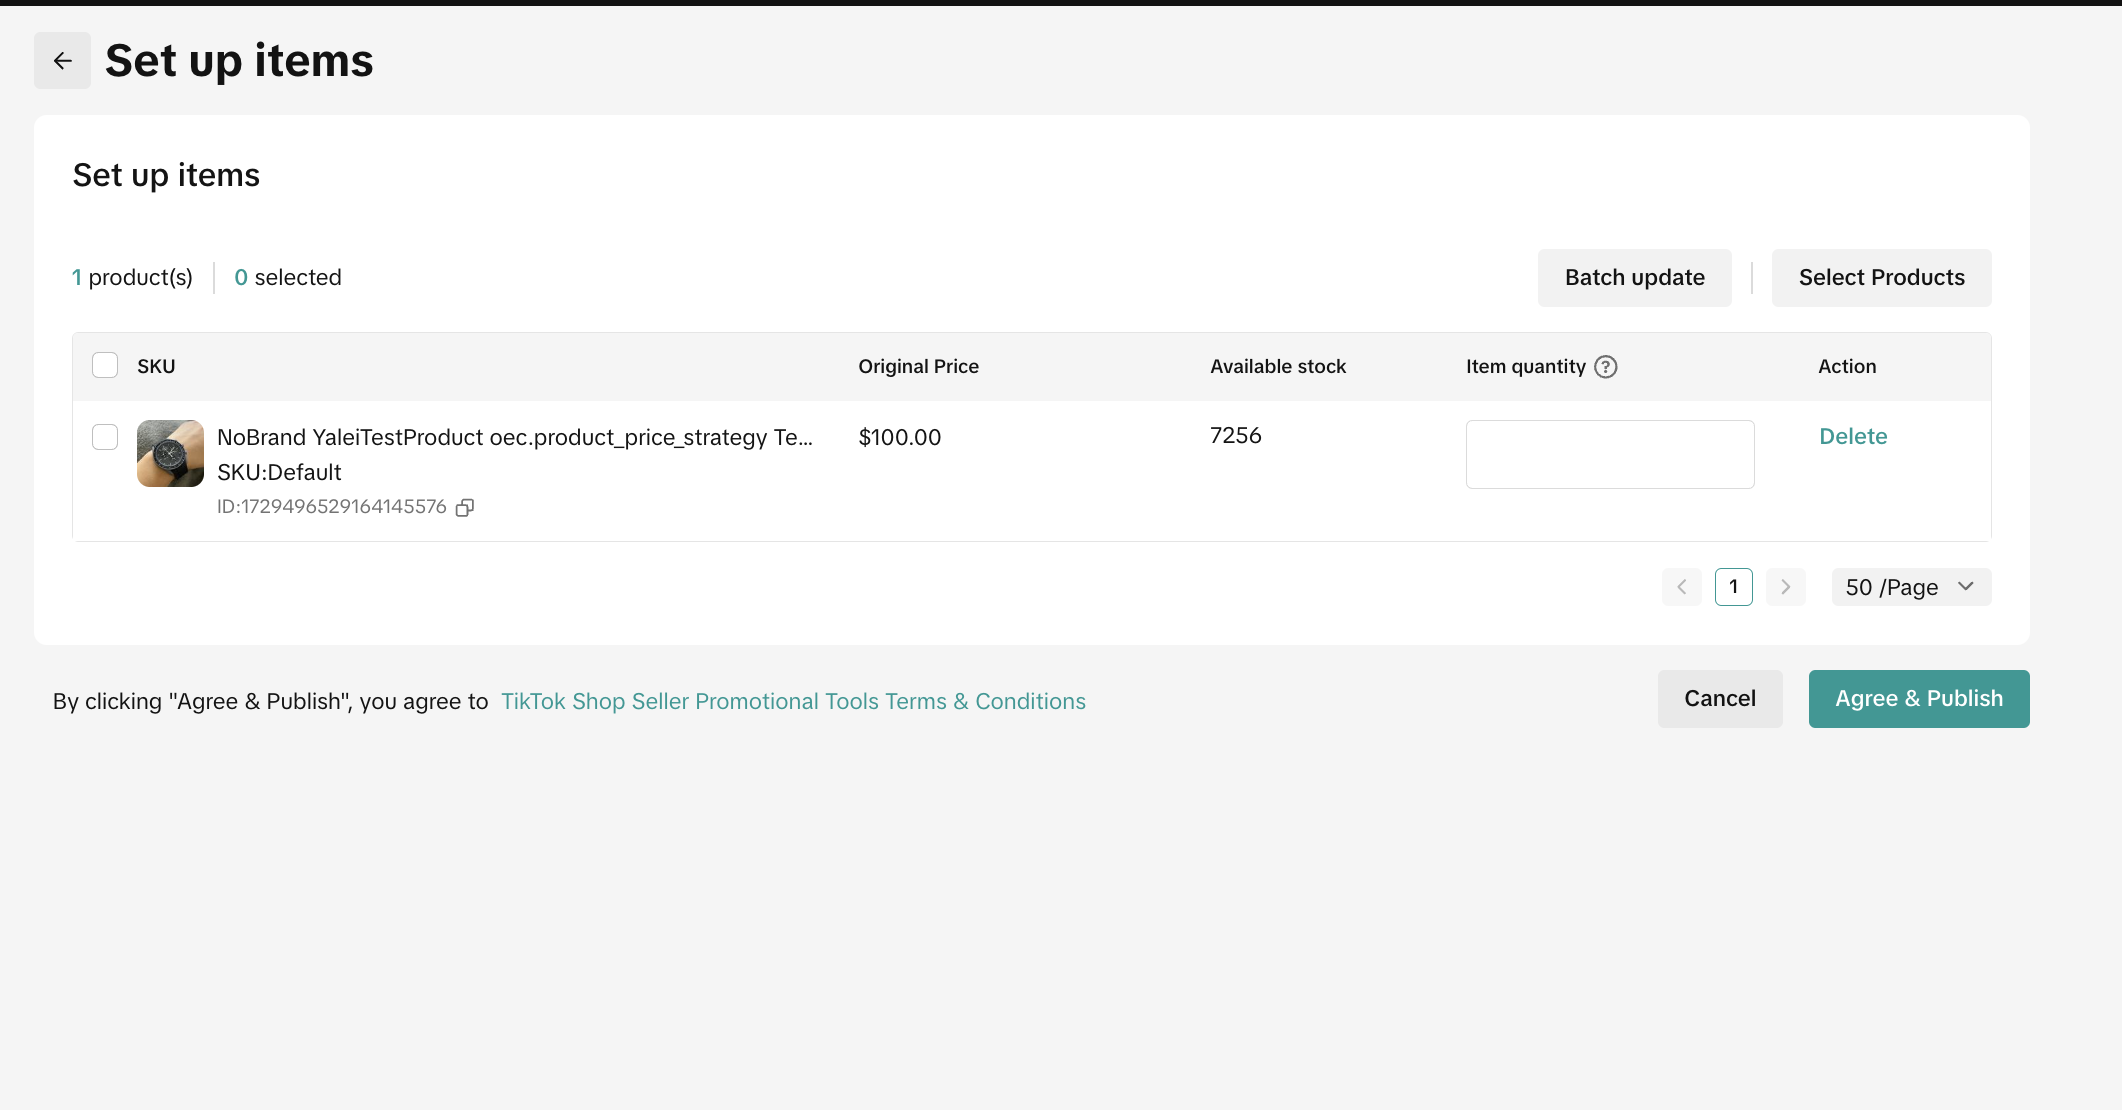Click Agree & Publish

point(1918,698)
